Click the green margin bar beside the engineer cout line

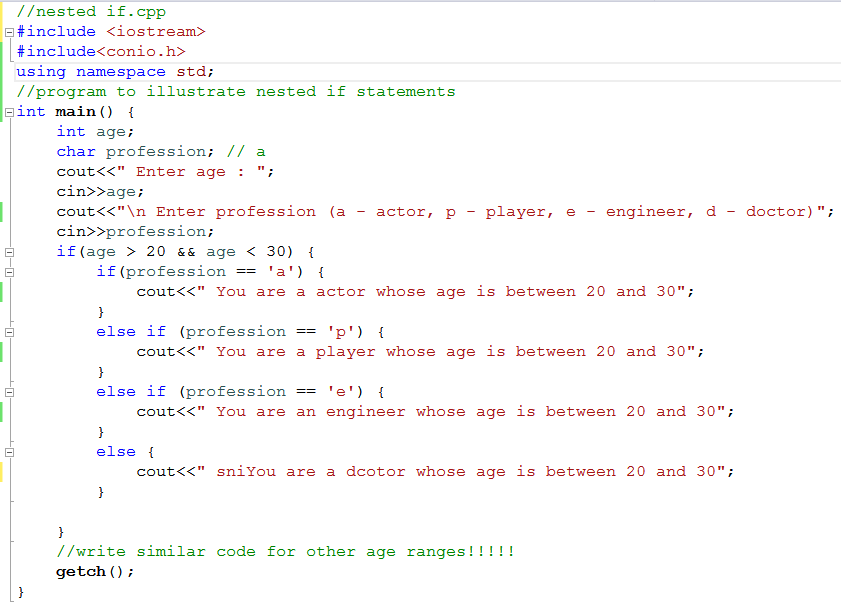3,411
